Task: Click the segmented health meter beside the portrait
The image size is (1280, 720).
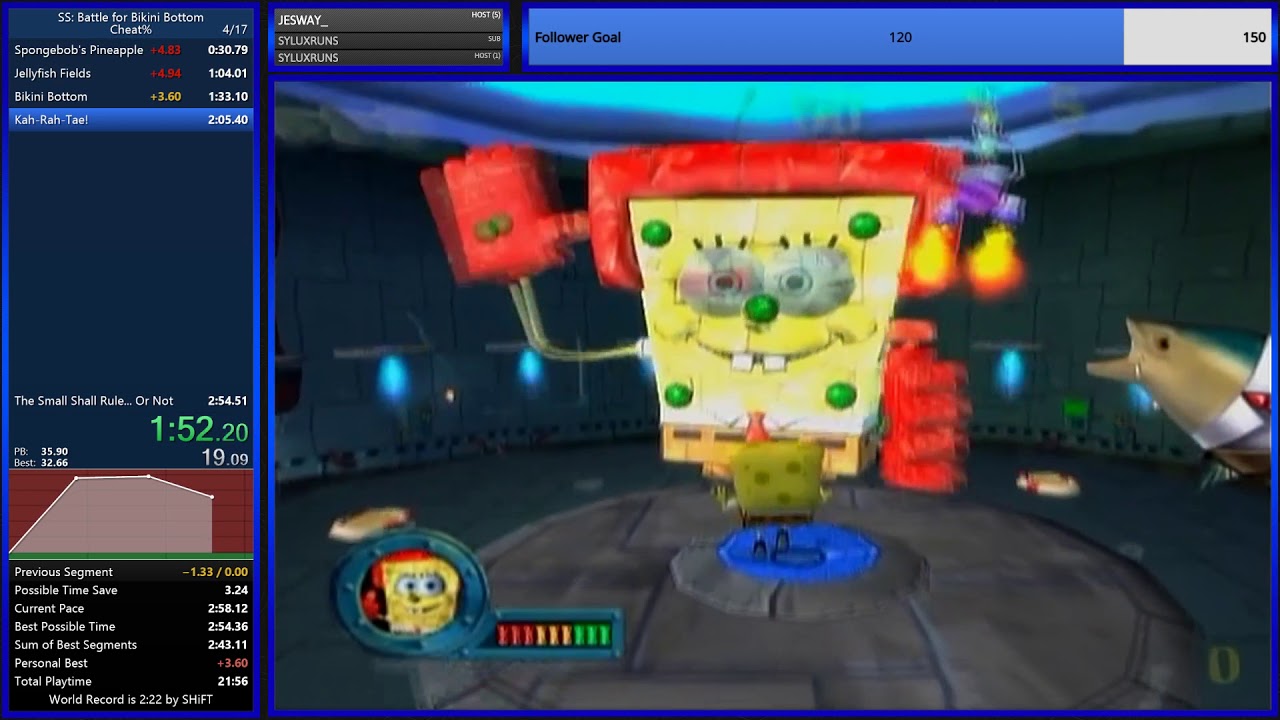Action: pyautogui.click(x=554, y=634)
